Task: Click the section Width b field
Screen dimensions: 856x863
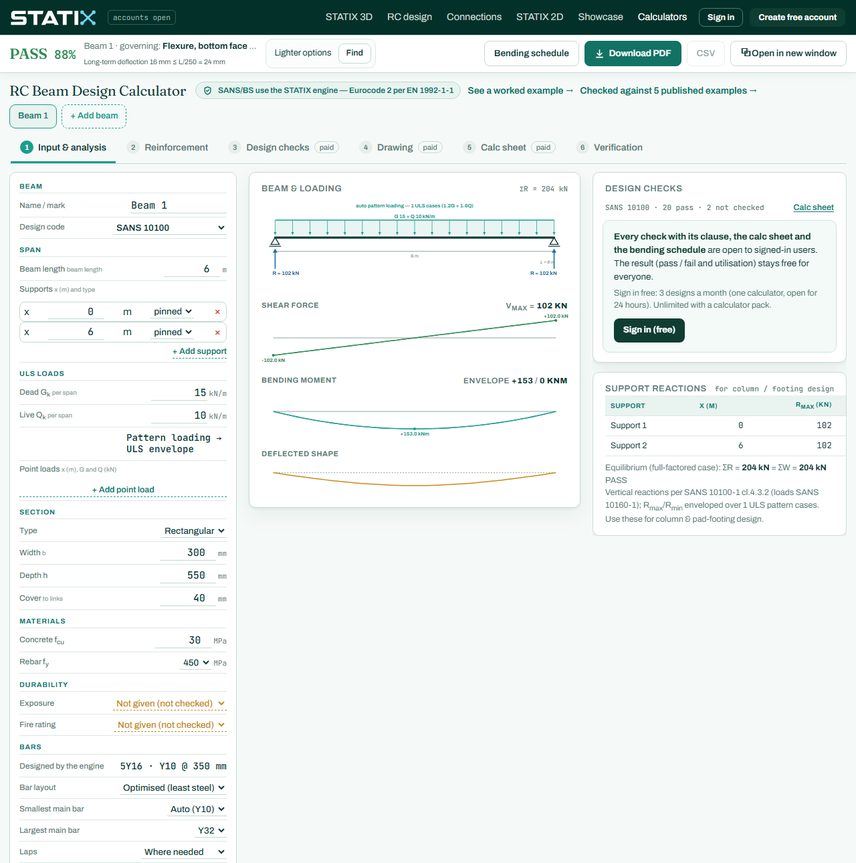Action: point(187,553)
